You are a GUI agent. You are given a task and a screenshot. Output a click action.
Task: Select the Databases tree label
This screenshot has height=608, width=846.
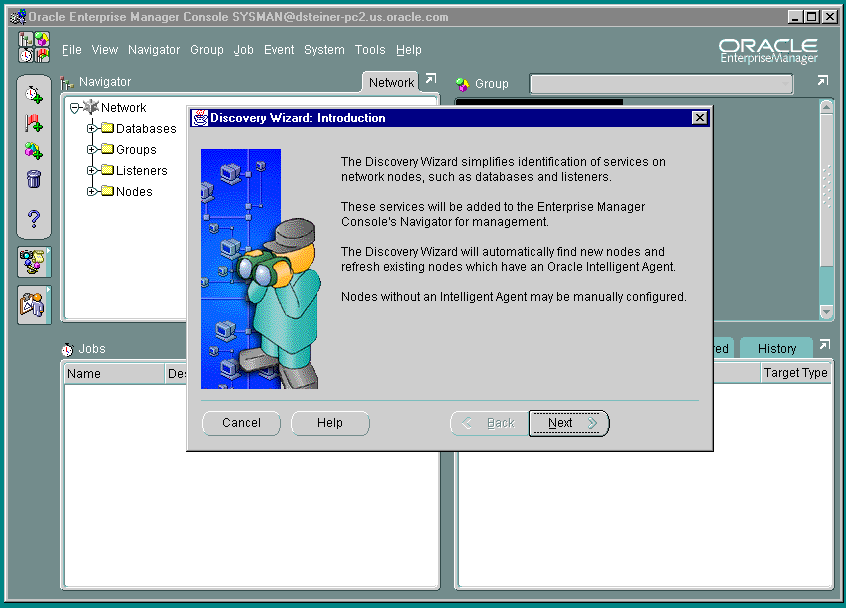tap(146, 128)
